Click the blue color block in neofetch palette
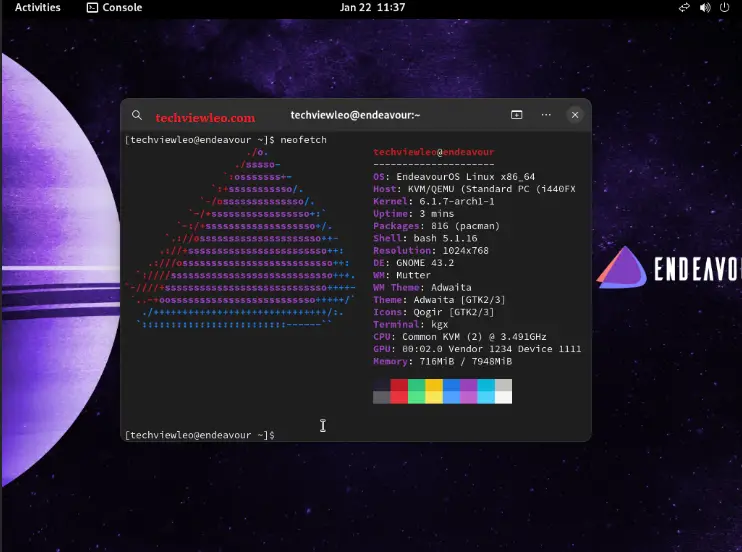The height and width of the screenshot is (552, 742). coord(451,391)
